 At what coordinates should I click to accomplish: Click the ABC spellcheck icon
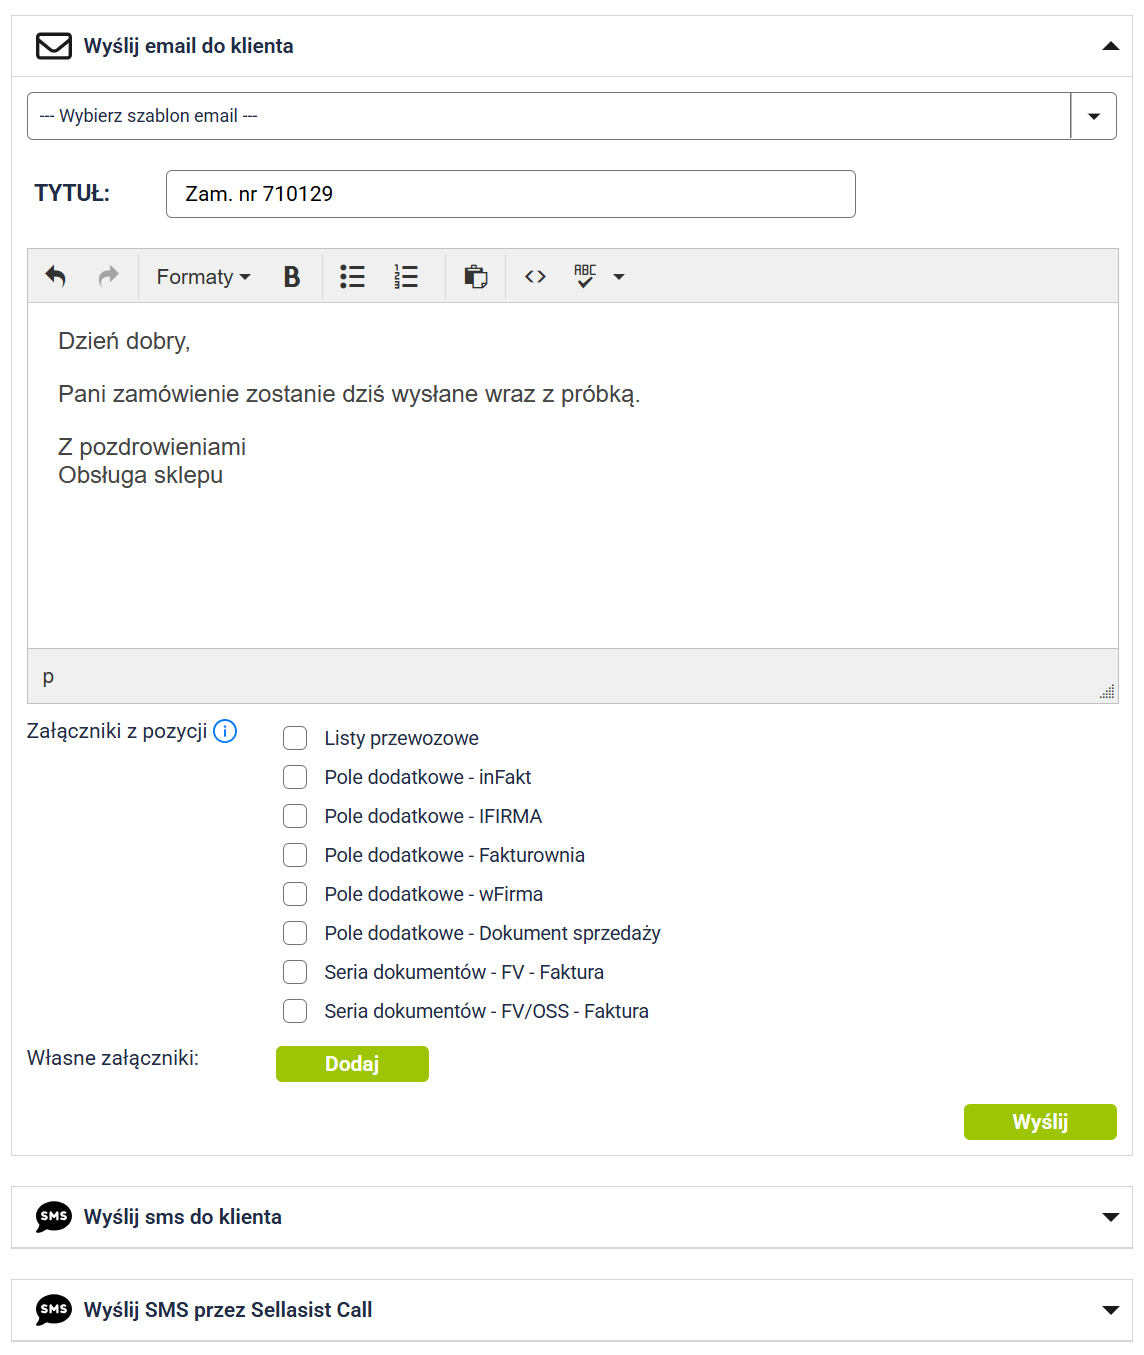pyautogui.click(x=585, y=277)
